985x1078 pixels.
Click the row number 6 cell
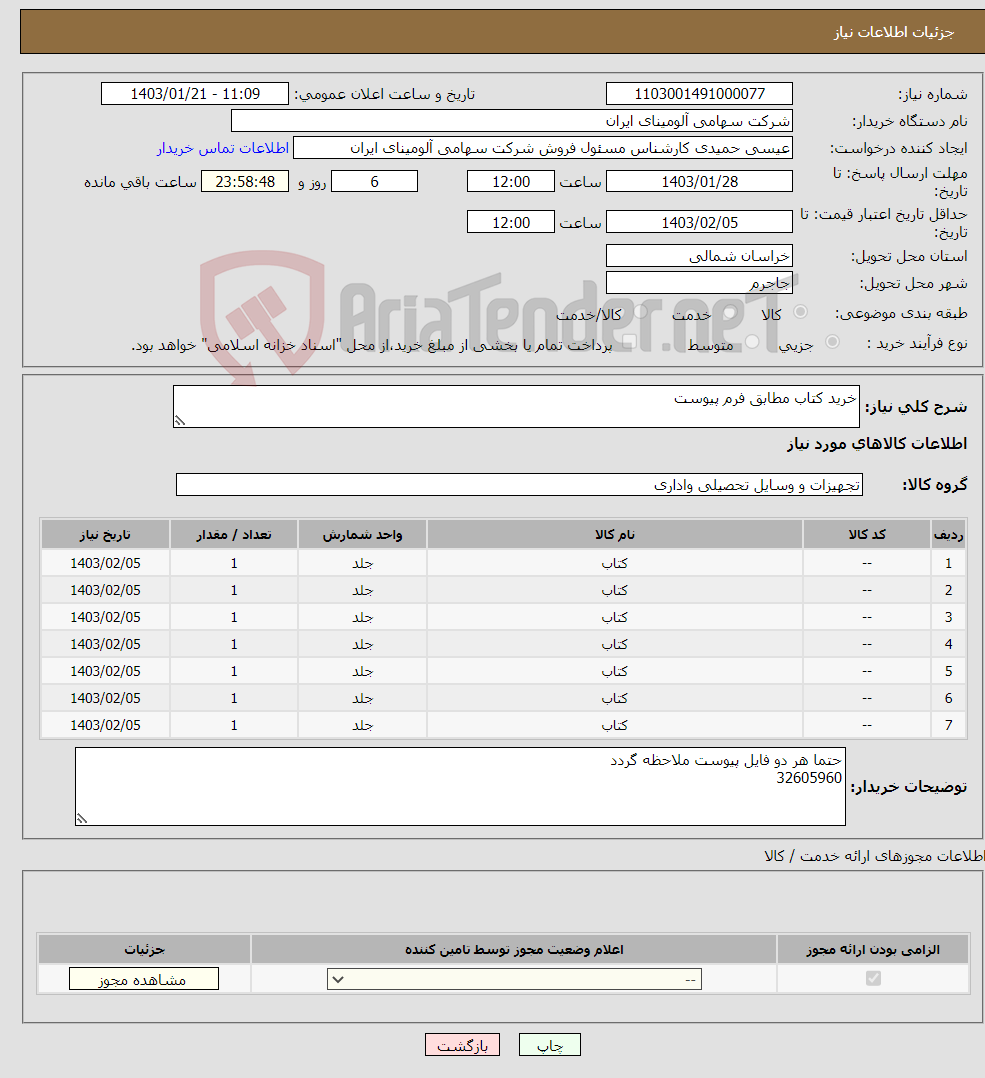pos(949,698)
